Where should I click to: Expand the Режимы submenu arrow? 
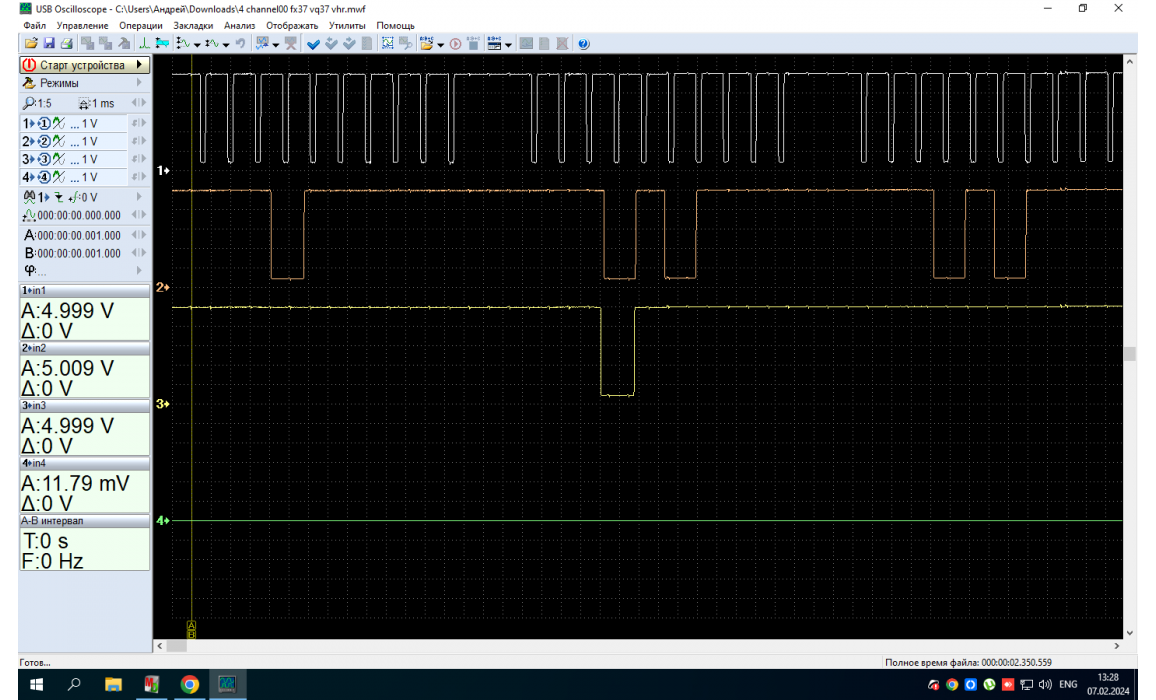(x=139, y=83)
